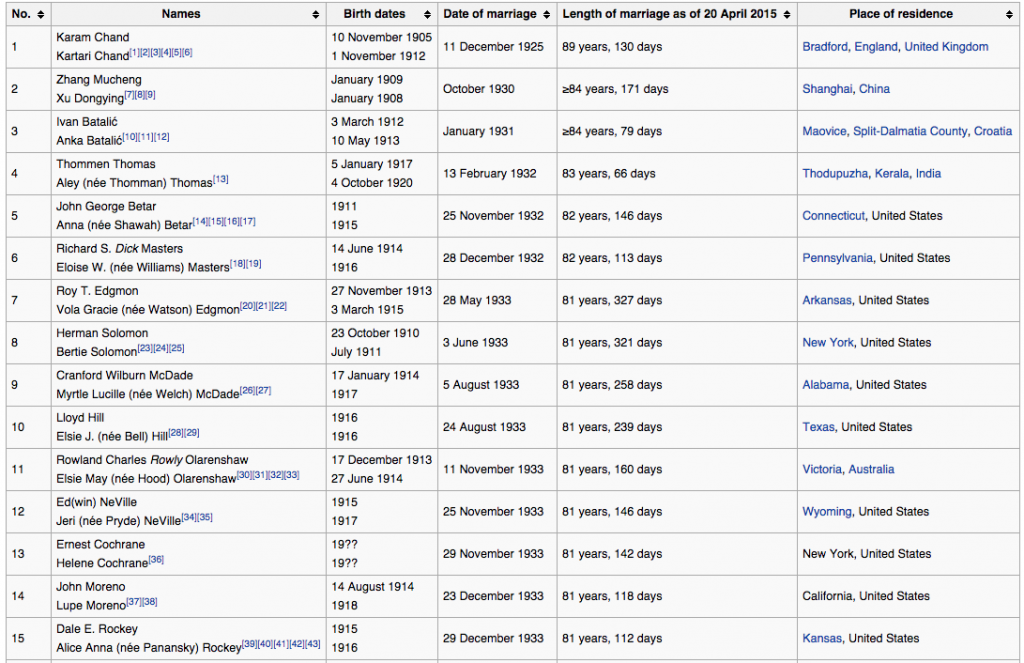Image resolution: width=1024 pixels, height=663 pixels.
Task: Open the Kerala link
Action: (x=892, y=174)
